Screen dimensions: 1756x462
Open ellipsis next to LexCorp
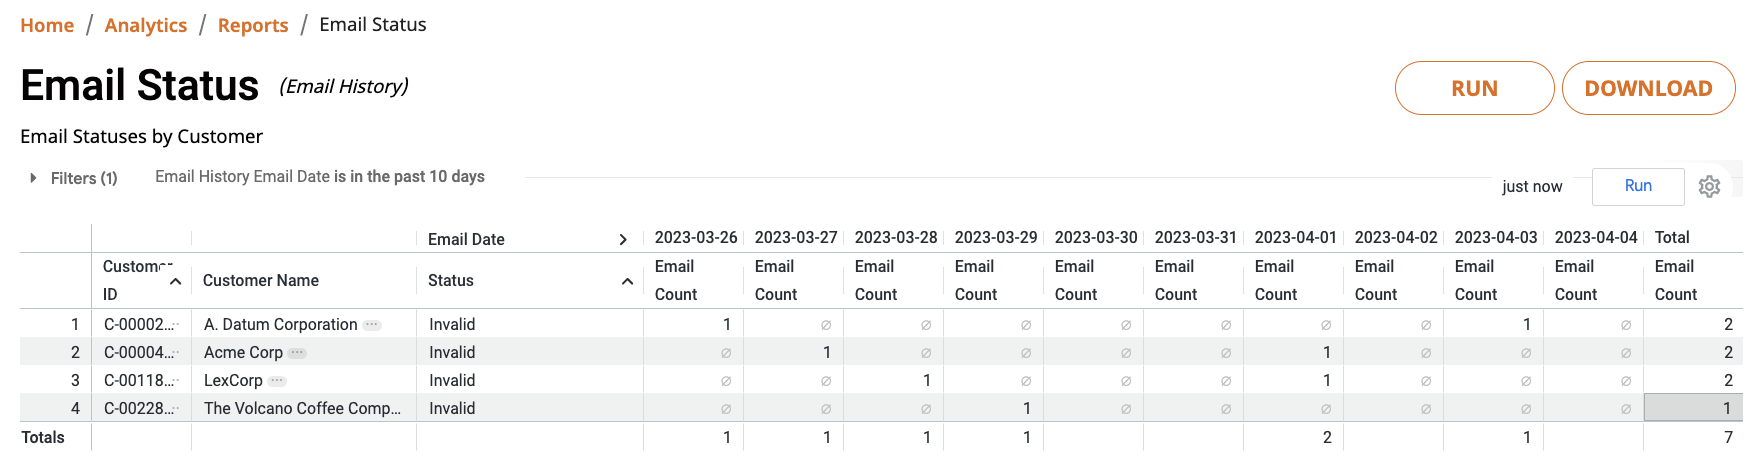(x=277, y=381)
